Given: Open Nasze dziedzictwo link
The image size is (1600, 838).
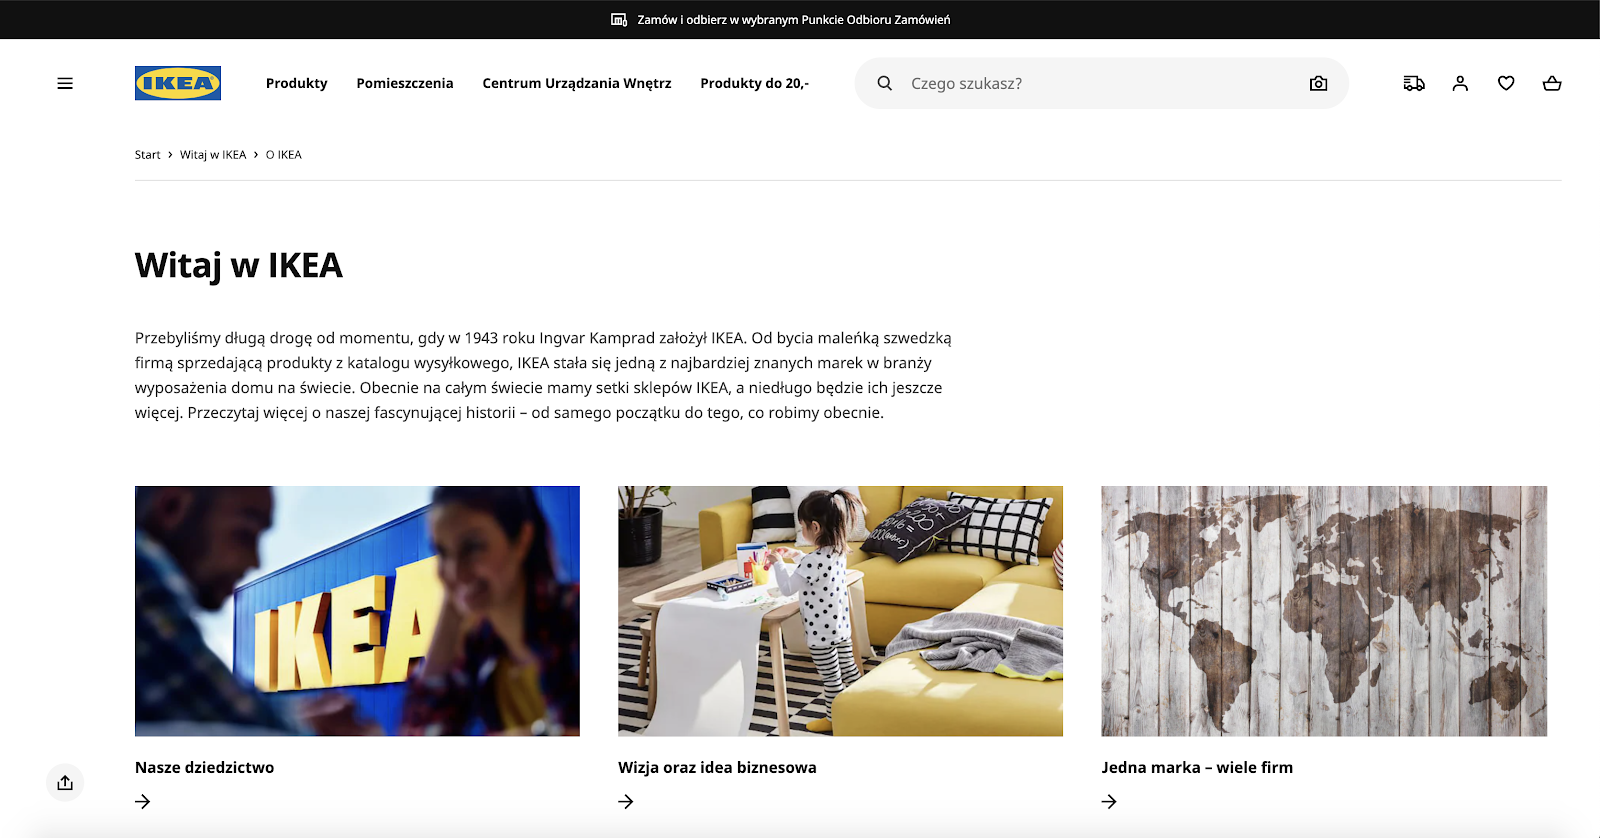Looking at the screenshot, I should tap(204, 767).
